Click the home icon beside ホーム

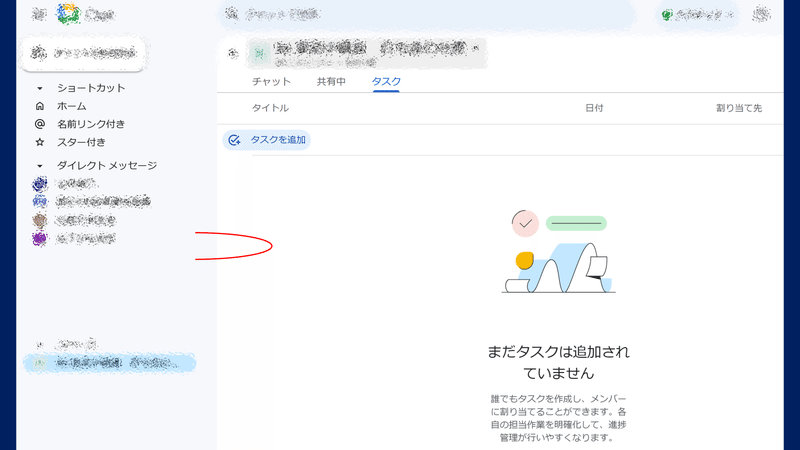click(40, 106)
